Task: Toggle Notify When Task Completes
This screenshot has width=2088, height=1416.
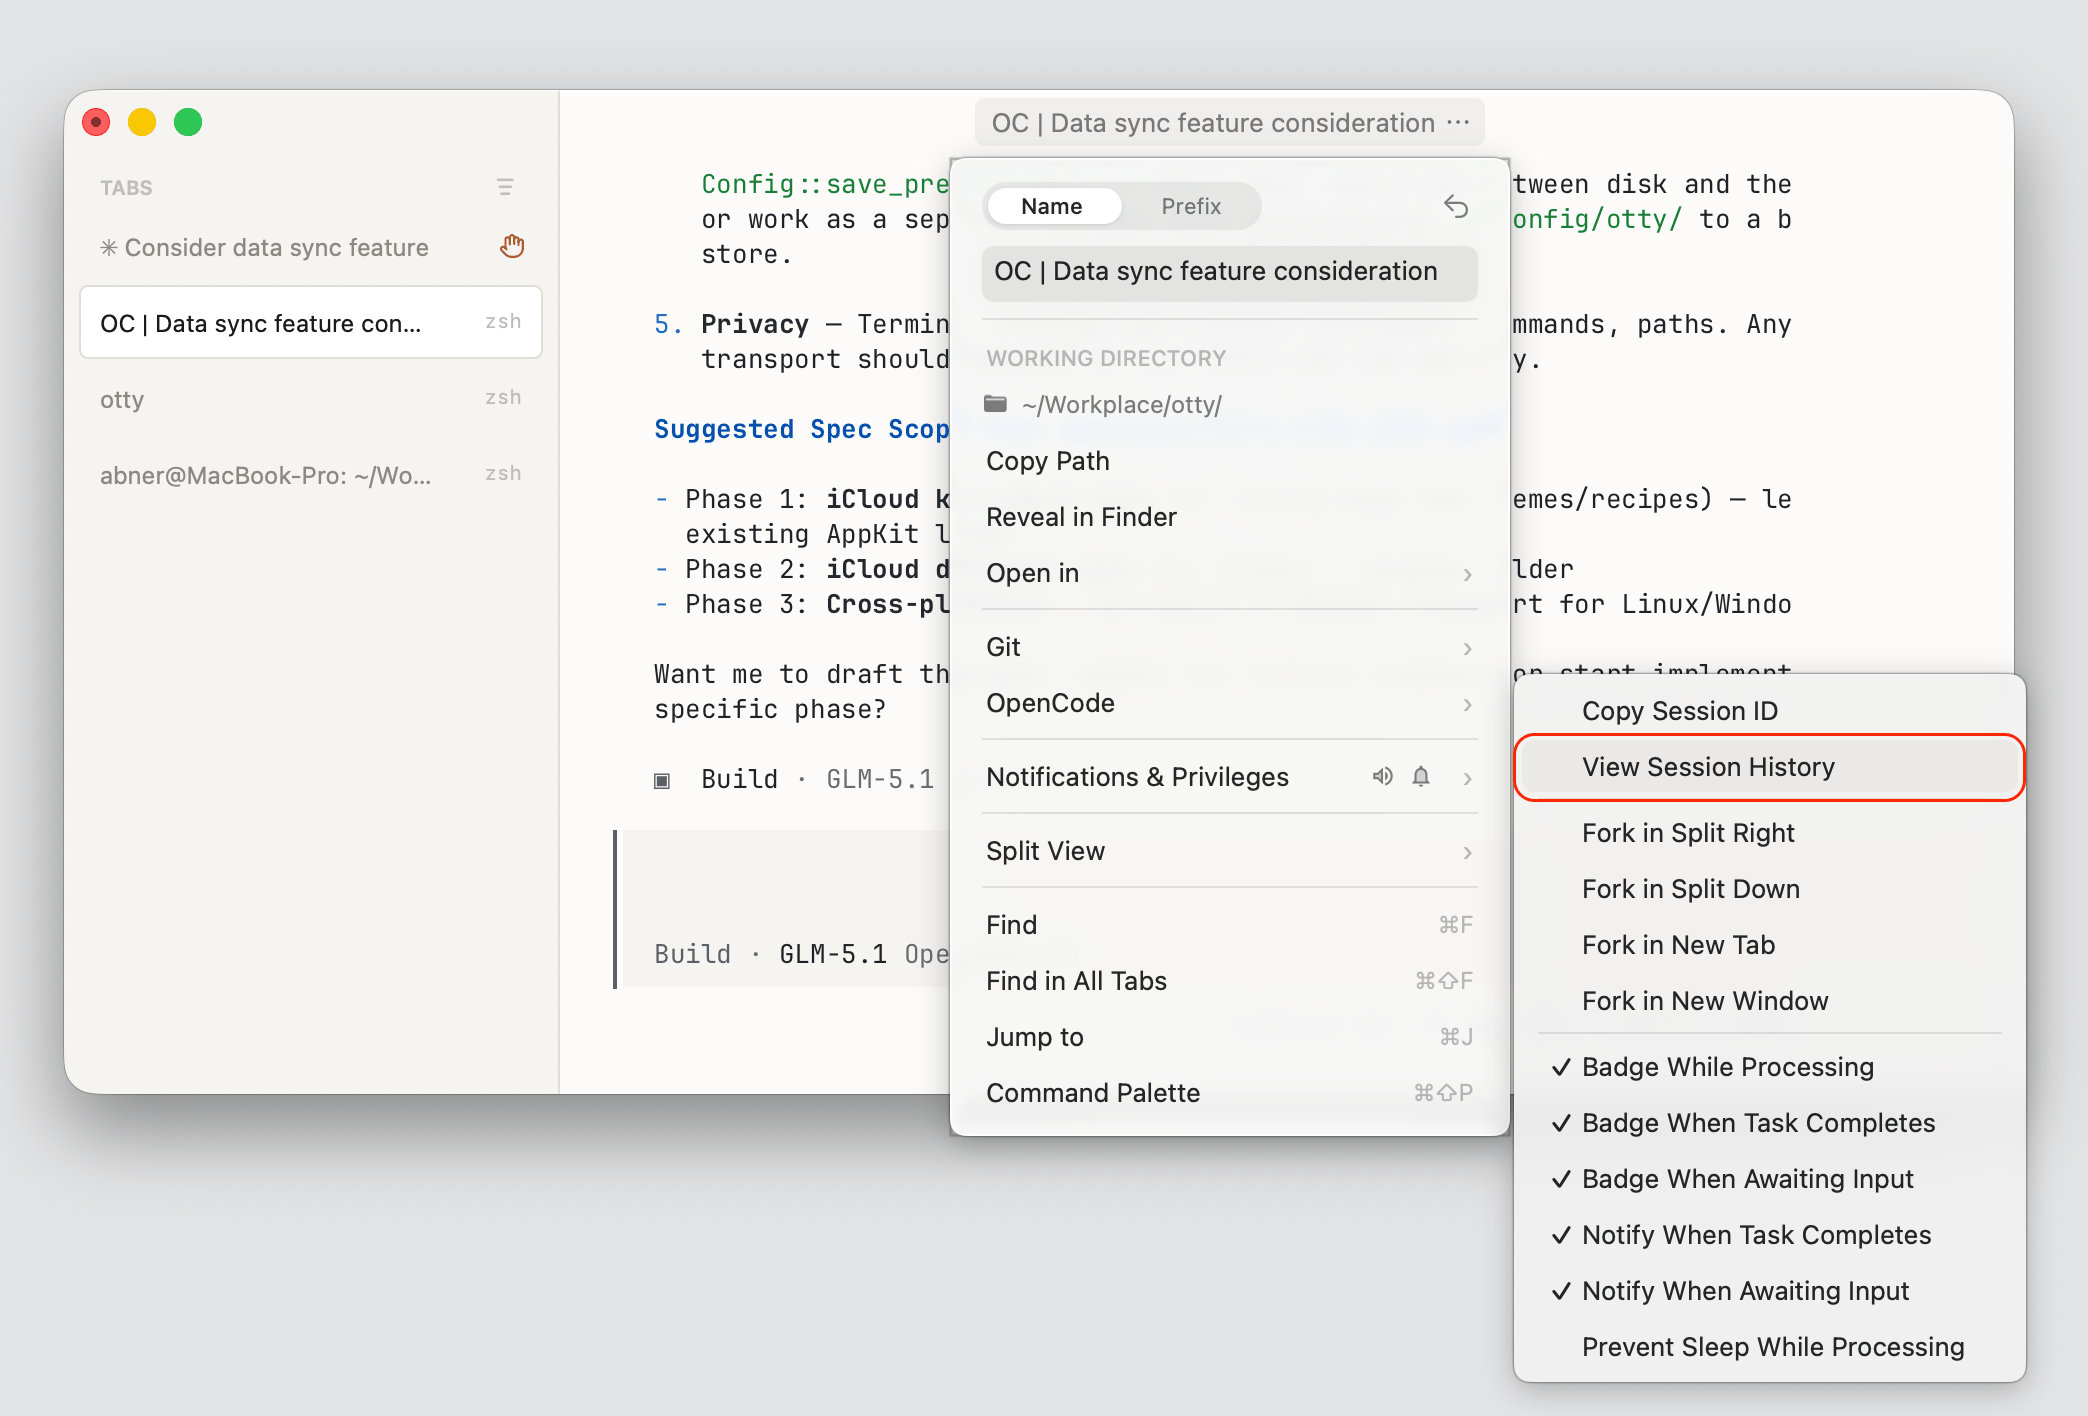Action: pos(1770,1234)
